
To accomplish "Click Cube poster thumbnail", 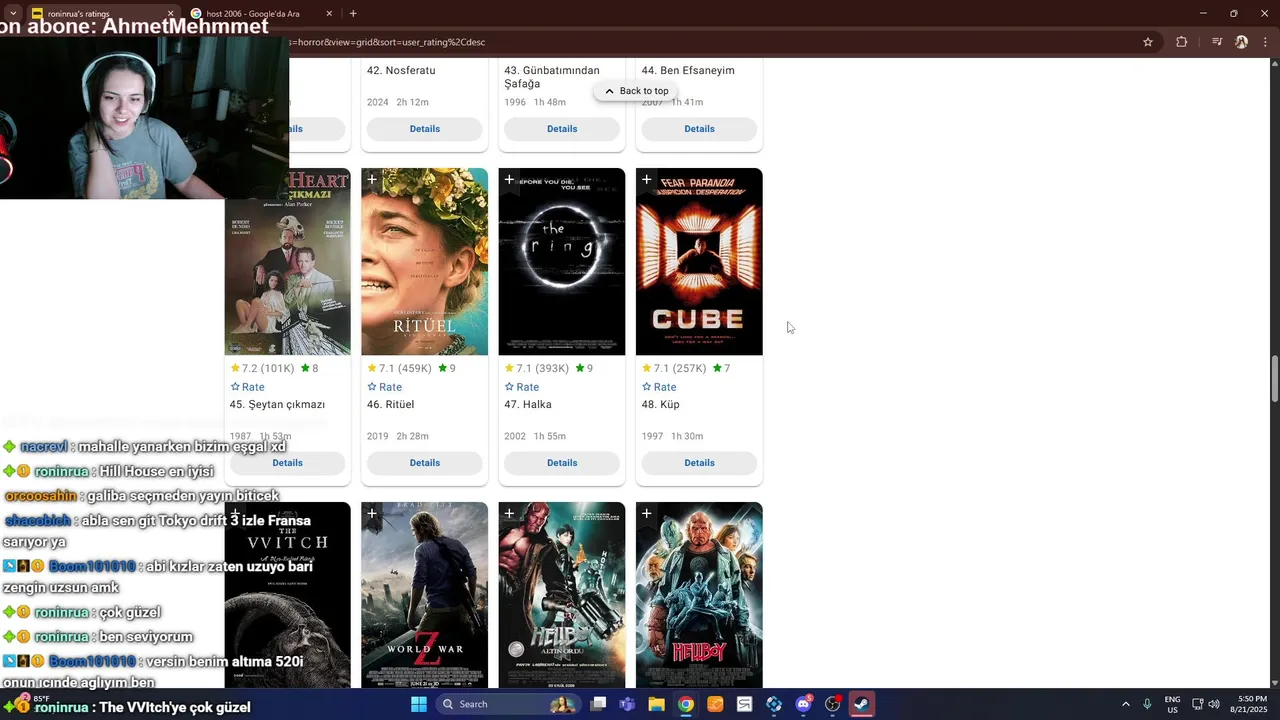I will [699, 262].
